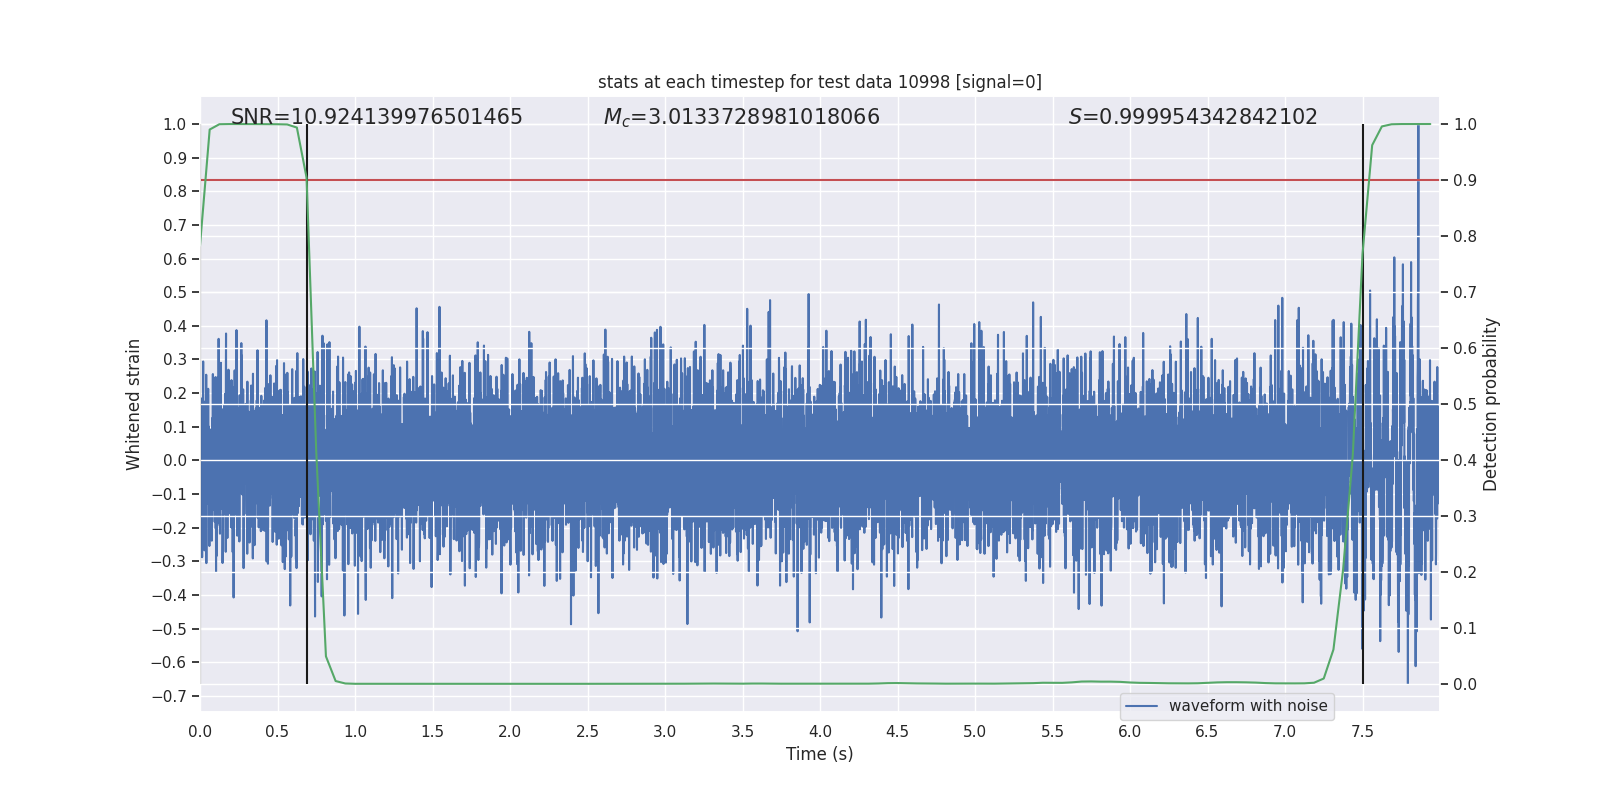The image size is (1600, 800).
Task: Click the 'waveform with noise' legend label
Action: pyautogui.click(x=1247, y=706)
